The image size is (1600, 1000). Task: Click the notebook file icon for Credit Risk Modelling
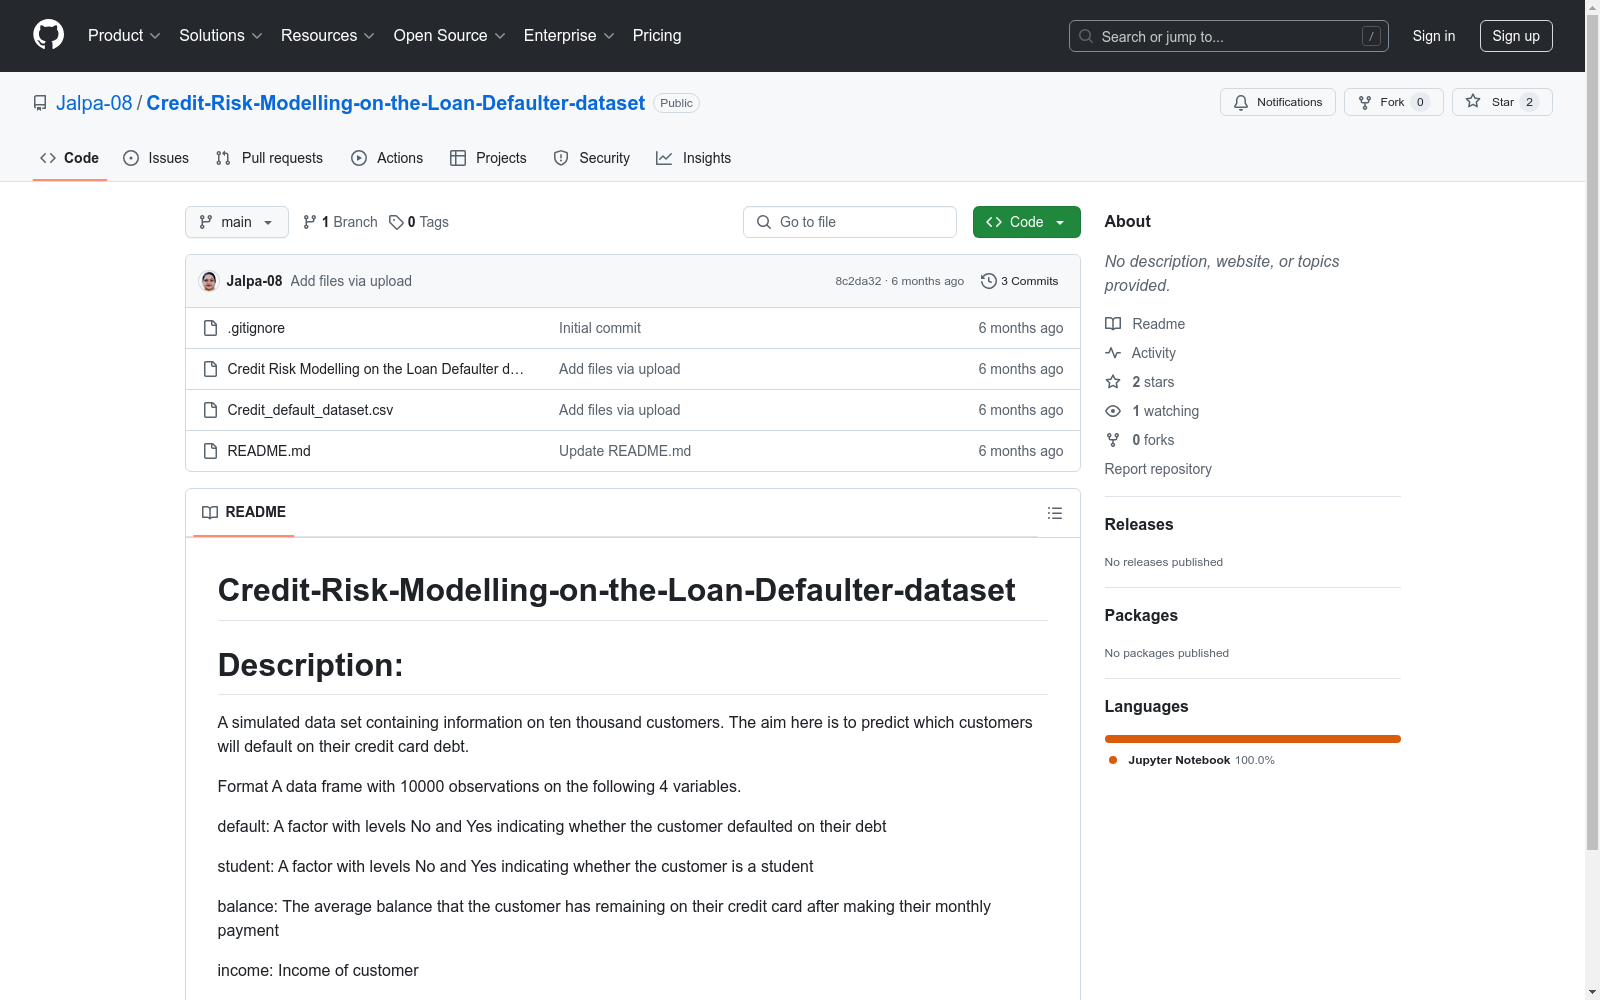point(210,369)
